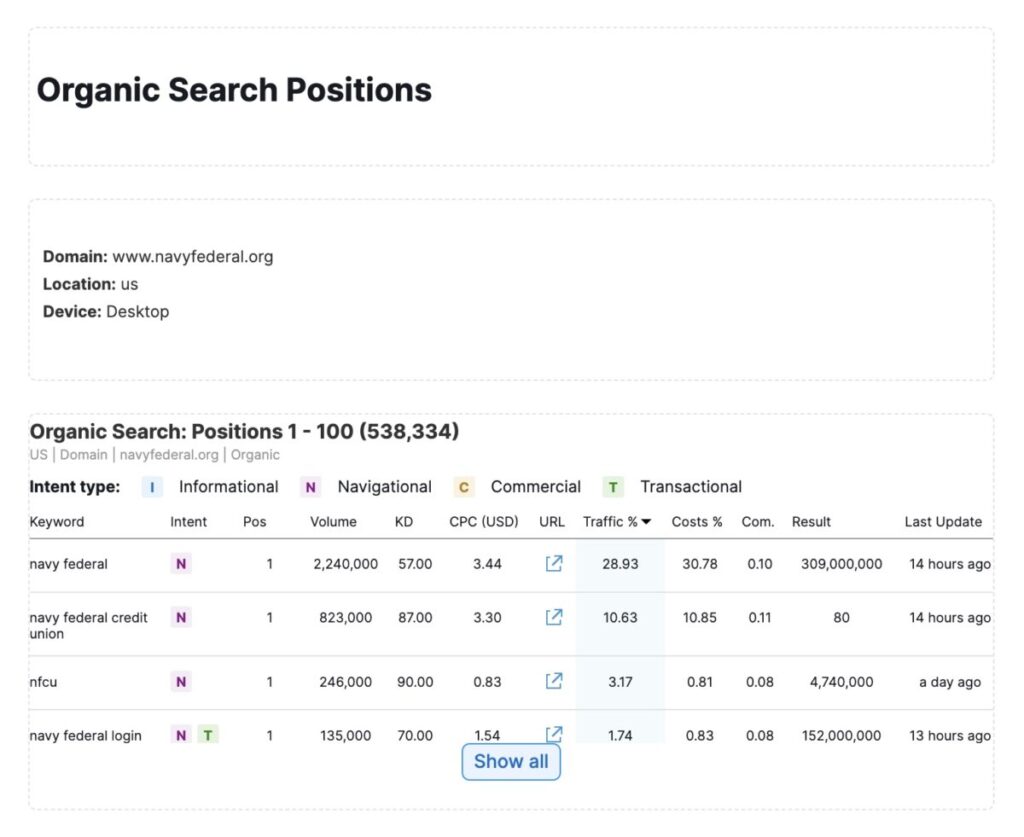1024x837 pixels.
Task: Sort by Last Update column header
Action: point(943,522)
